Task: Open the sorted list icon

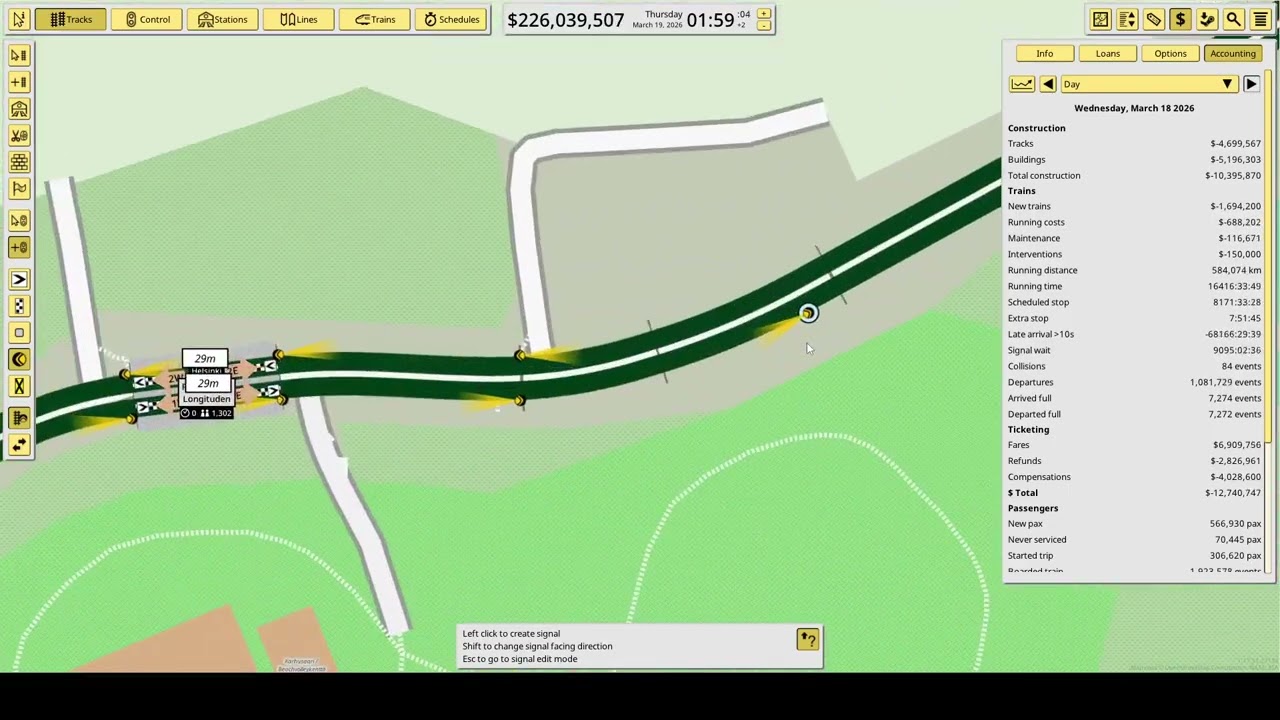Action: click(x=1127, y=19)
